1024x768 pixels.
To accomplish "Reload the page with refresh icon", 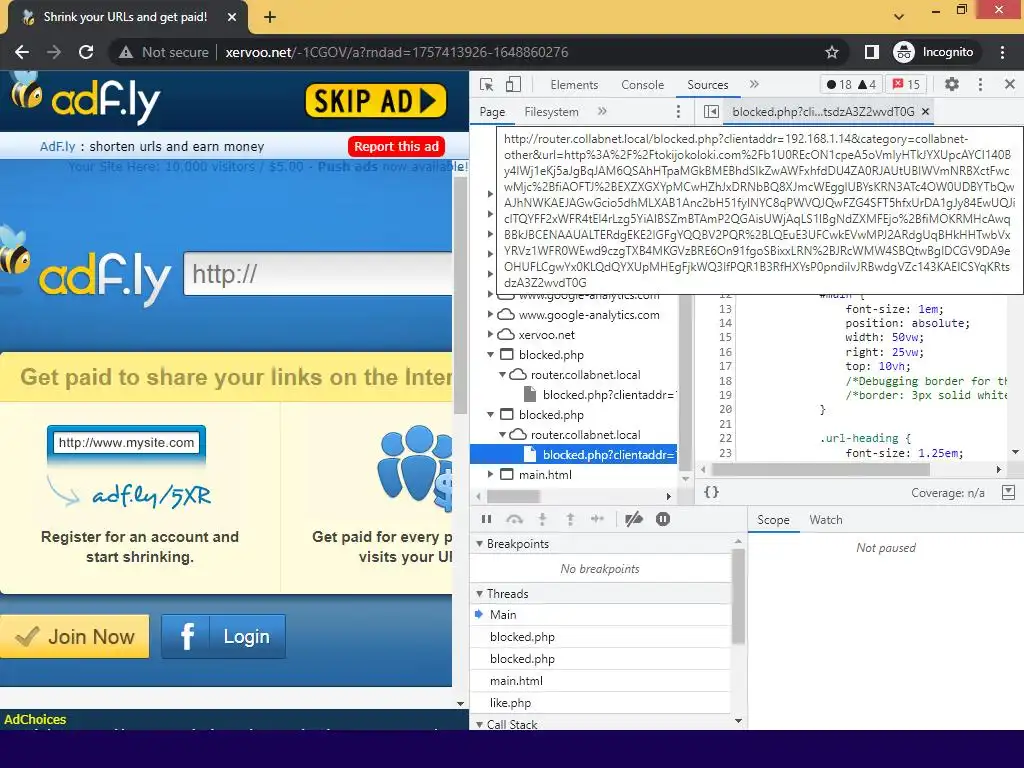I will tap(86, 52).
